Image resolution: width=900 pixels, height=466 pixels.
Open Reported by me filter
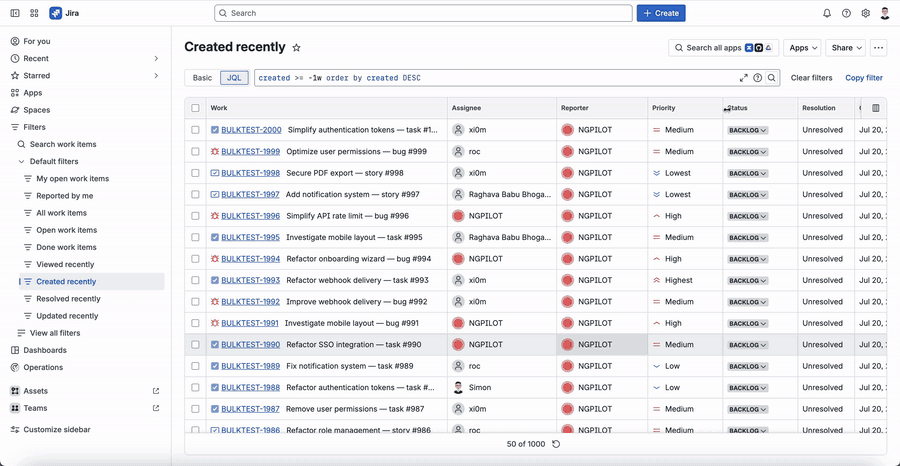[64, 196]
